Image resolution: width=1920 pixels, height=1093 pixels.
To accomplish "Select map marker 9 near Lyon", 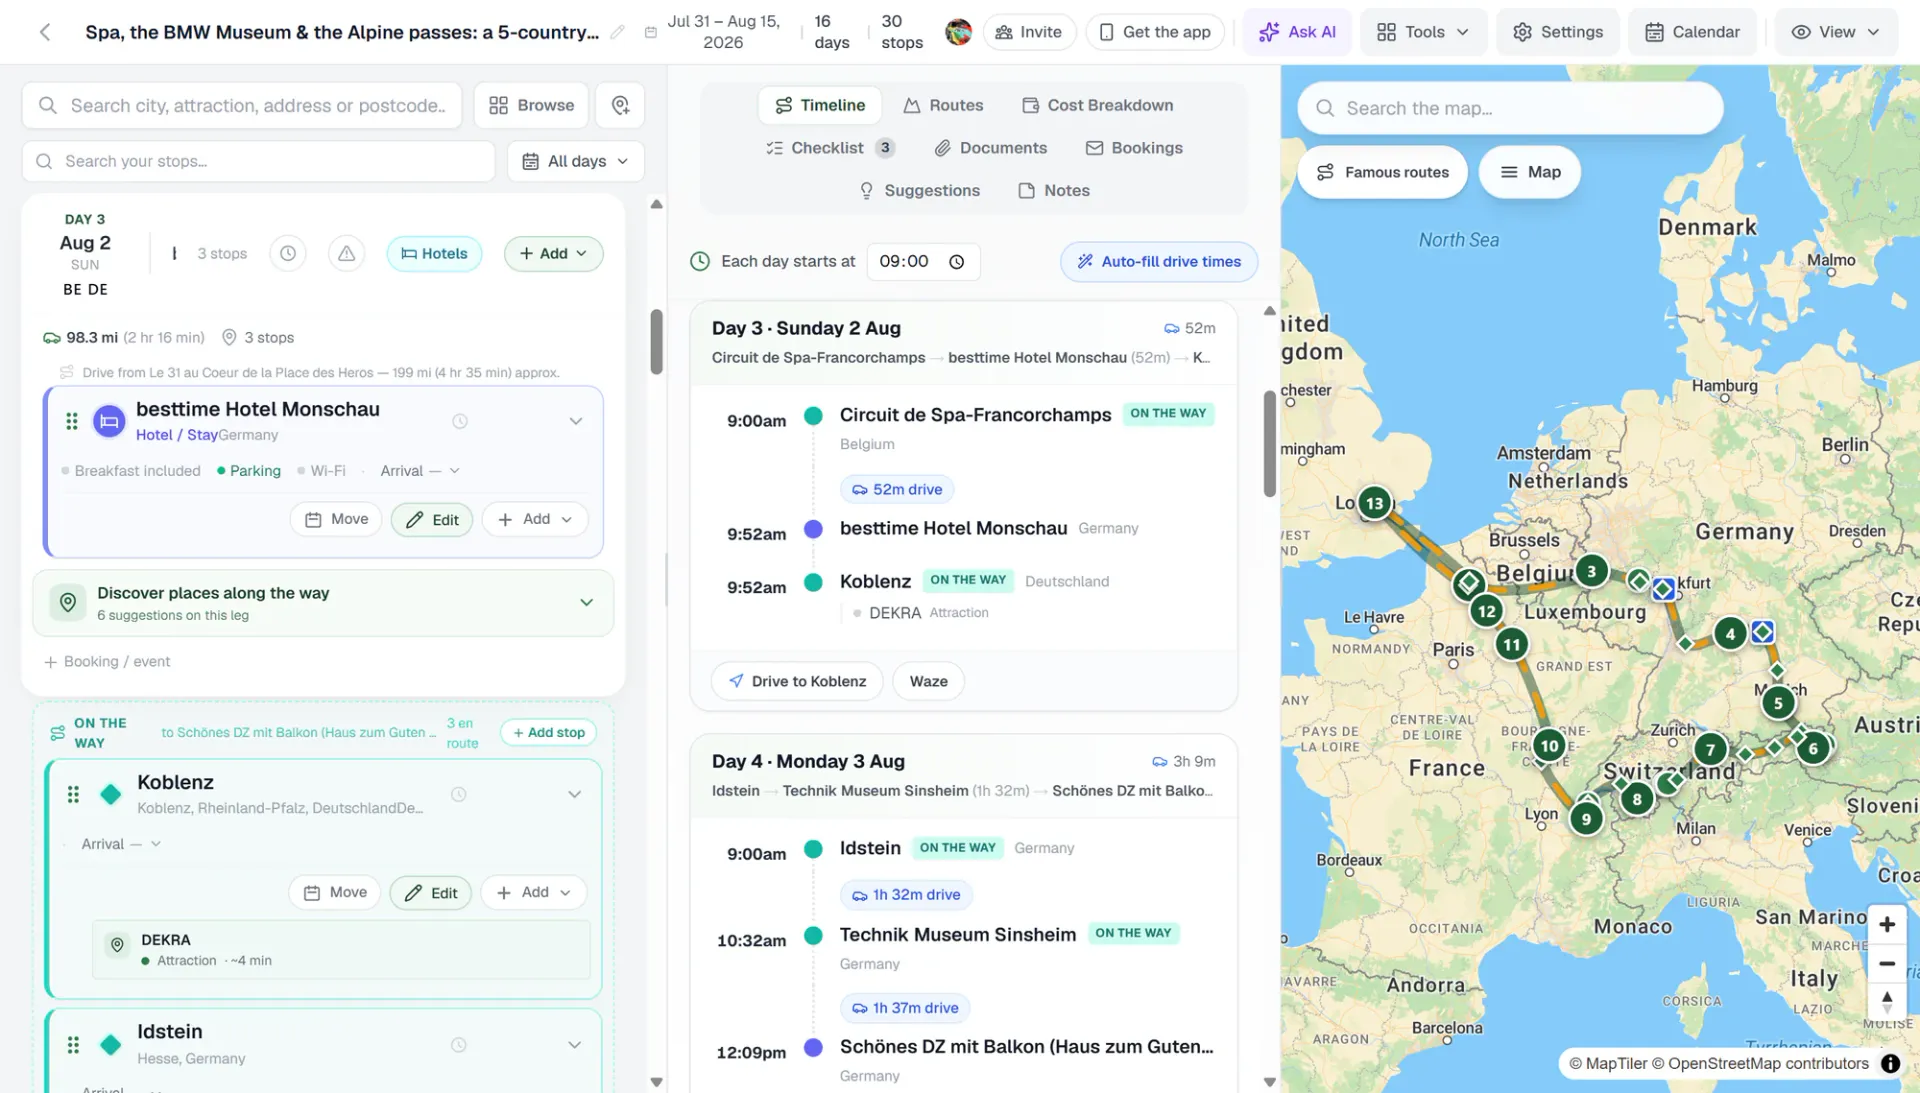I will (x=1586, y=819).
